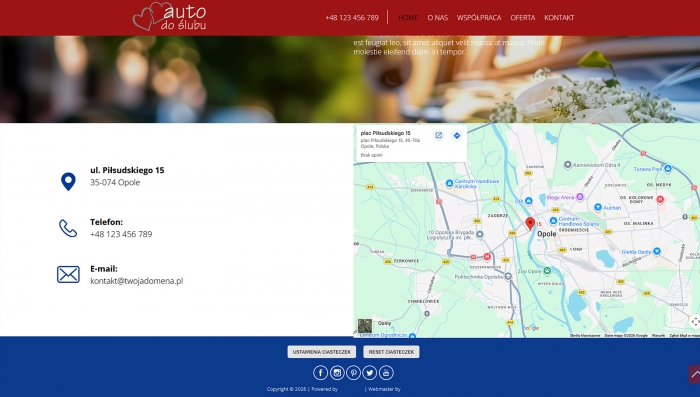Click the 'Telefon:' label
This screenshot has height=397, width=700.
pos(106,222)
